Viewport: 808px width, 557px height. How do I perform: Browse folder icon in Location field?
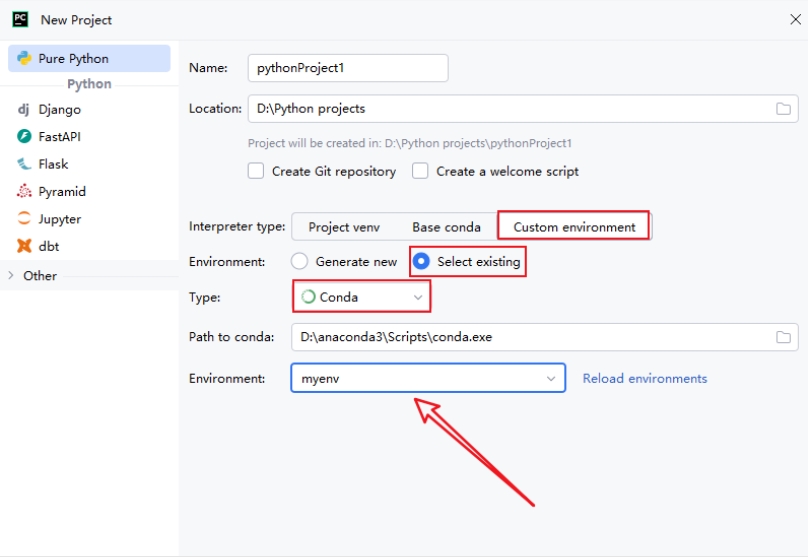click(783, 109)
